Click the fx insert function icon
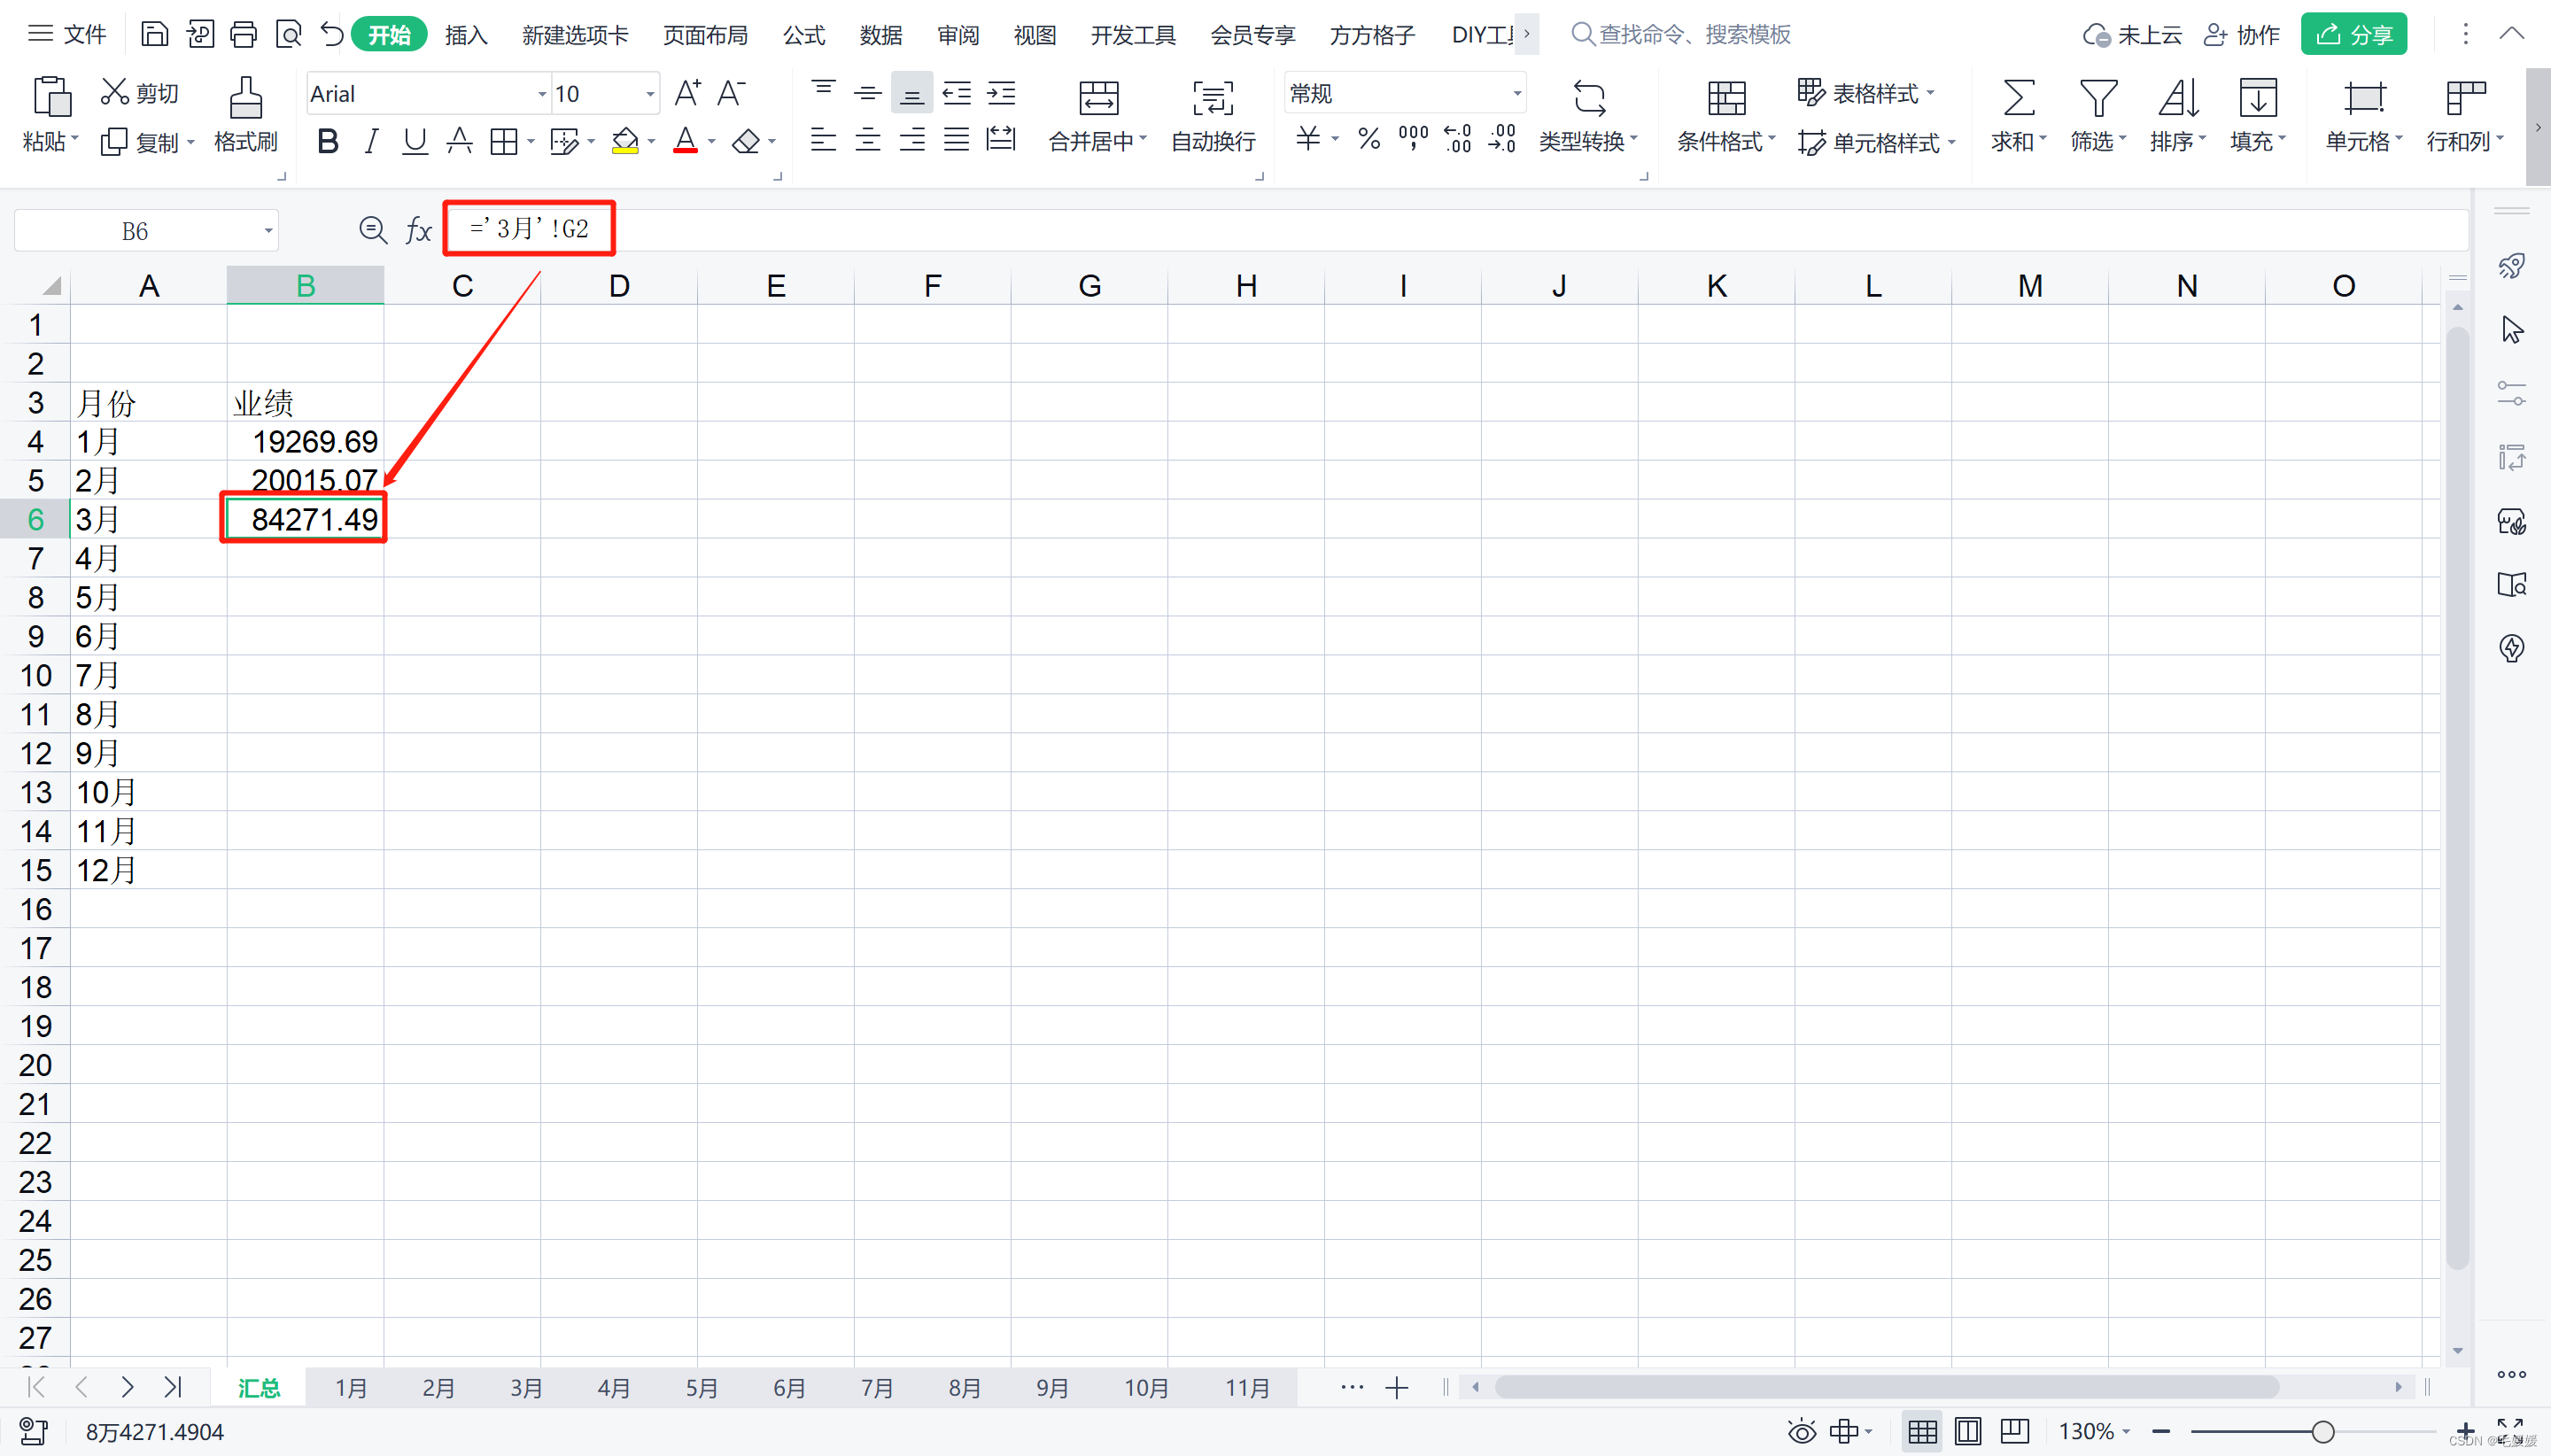The image size is (2551, 1456). 418,231
